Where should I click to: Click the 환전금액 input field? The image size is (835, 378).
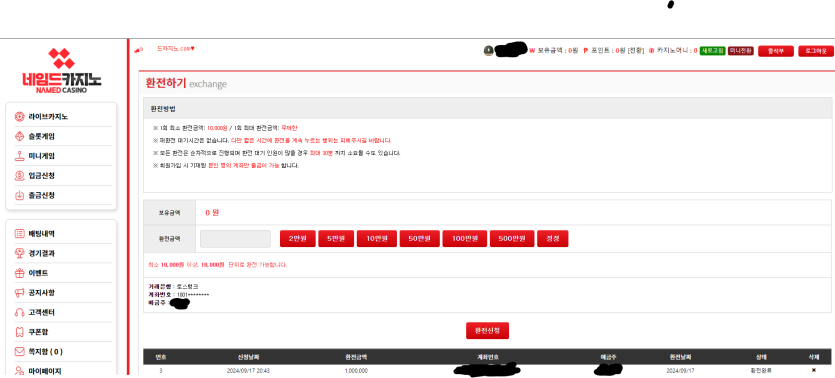(x=235, y=239)
